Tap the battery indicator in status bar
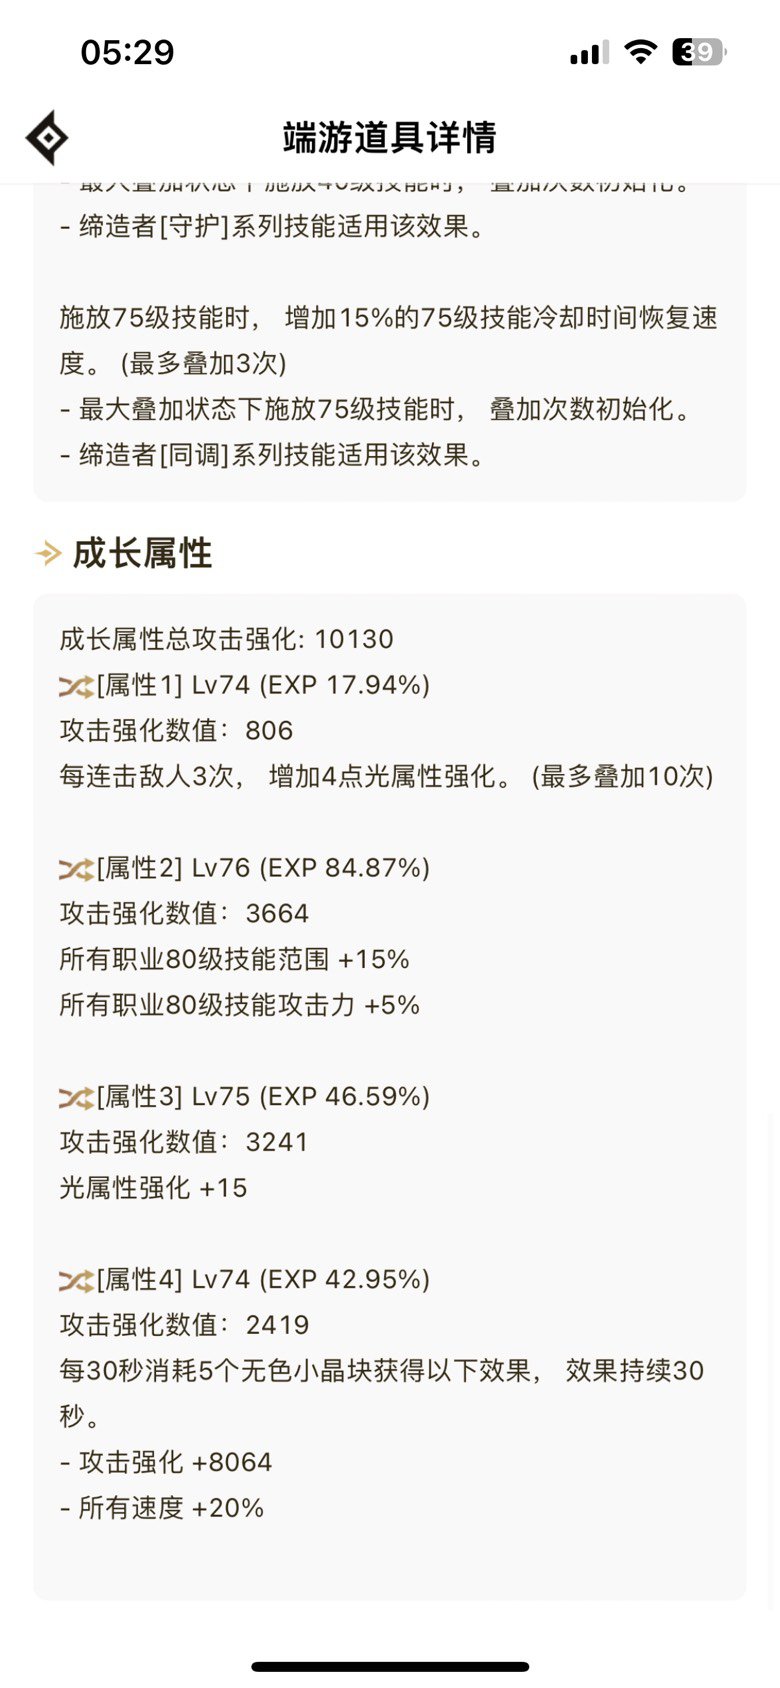 point(699,52)
